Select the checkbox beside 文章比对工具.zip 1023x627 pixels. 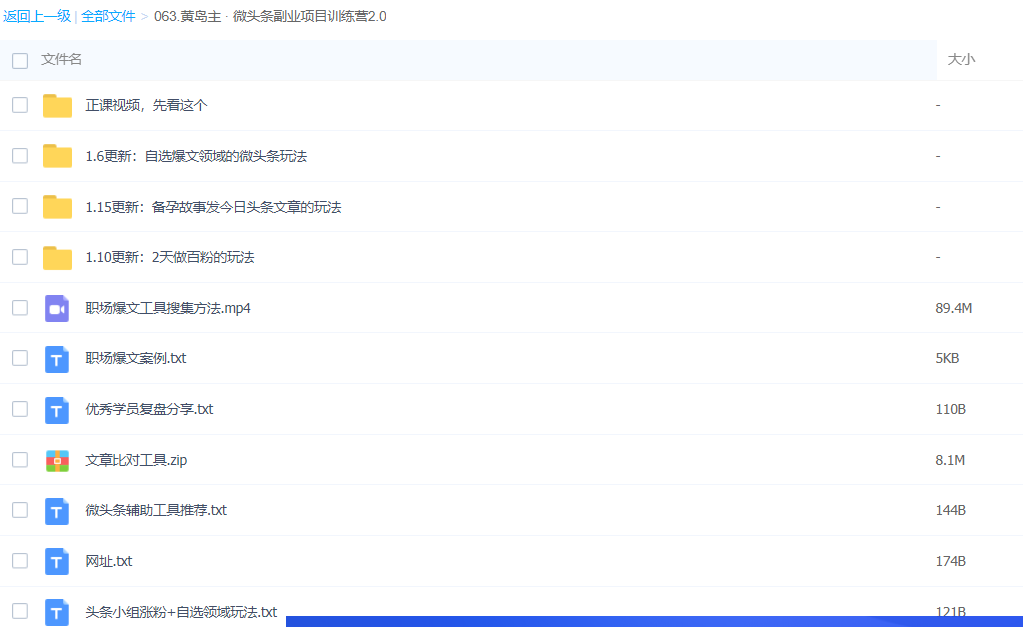tap(20, 460)
